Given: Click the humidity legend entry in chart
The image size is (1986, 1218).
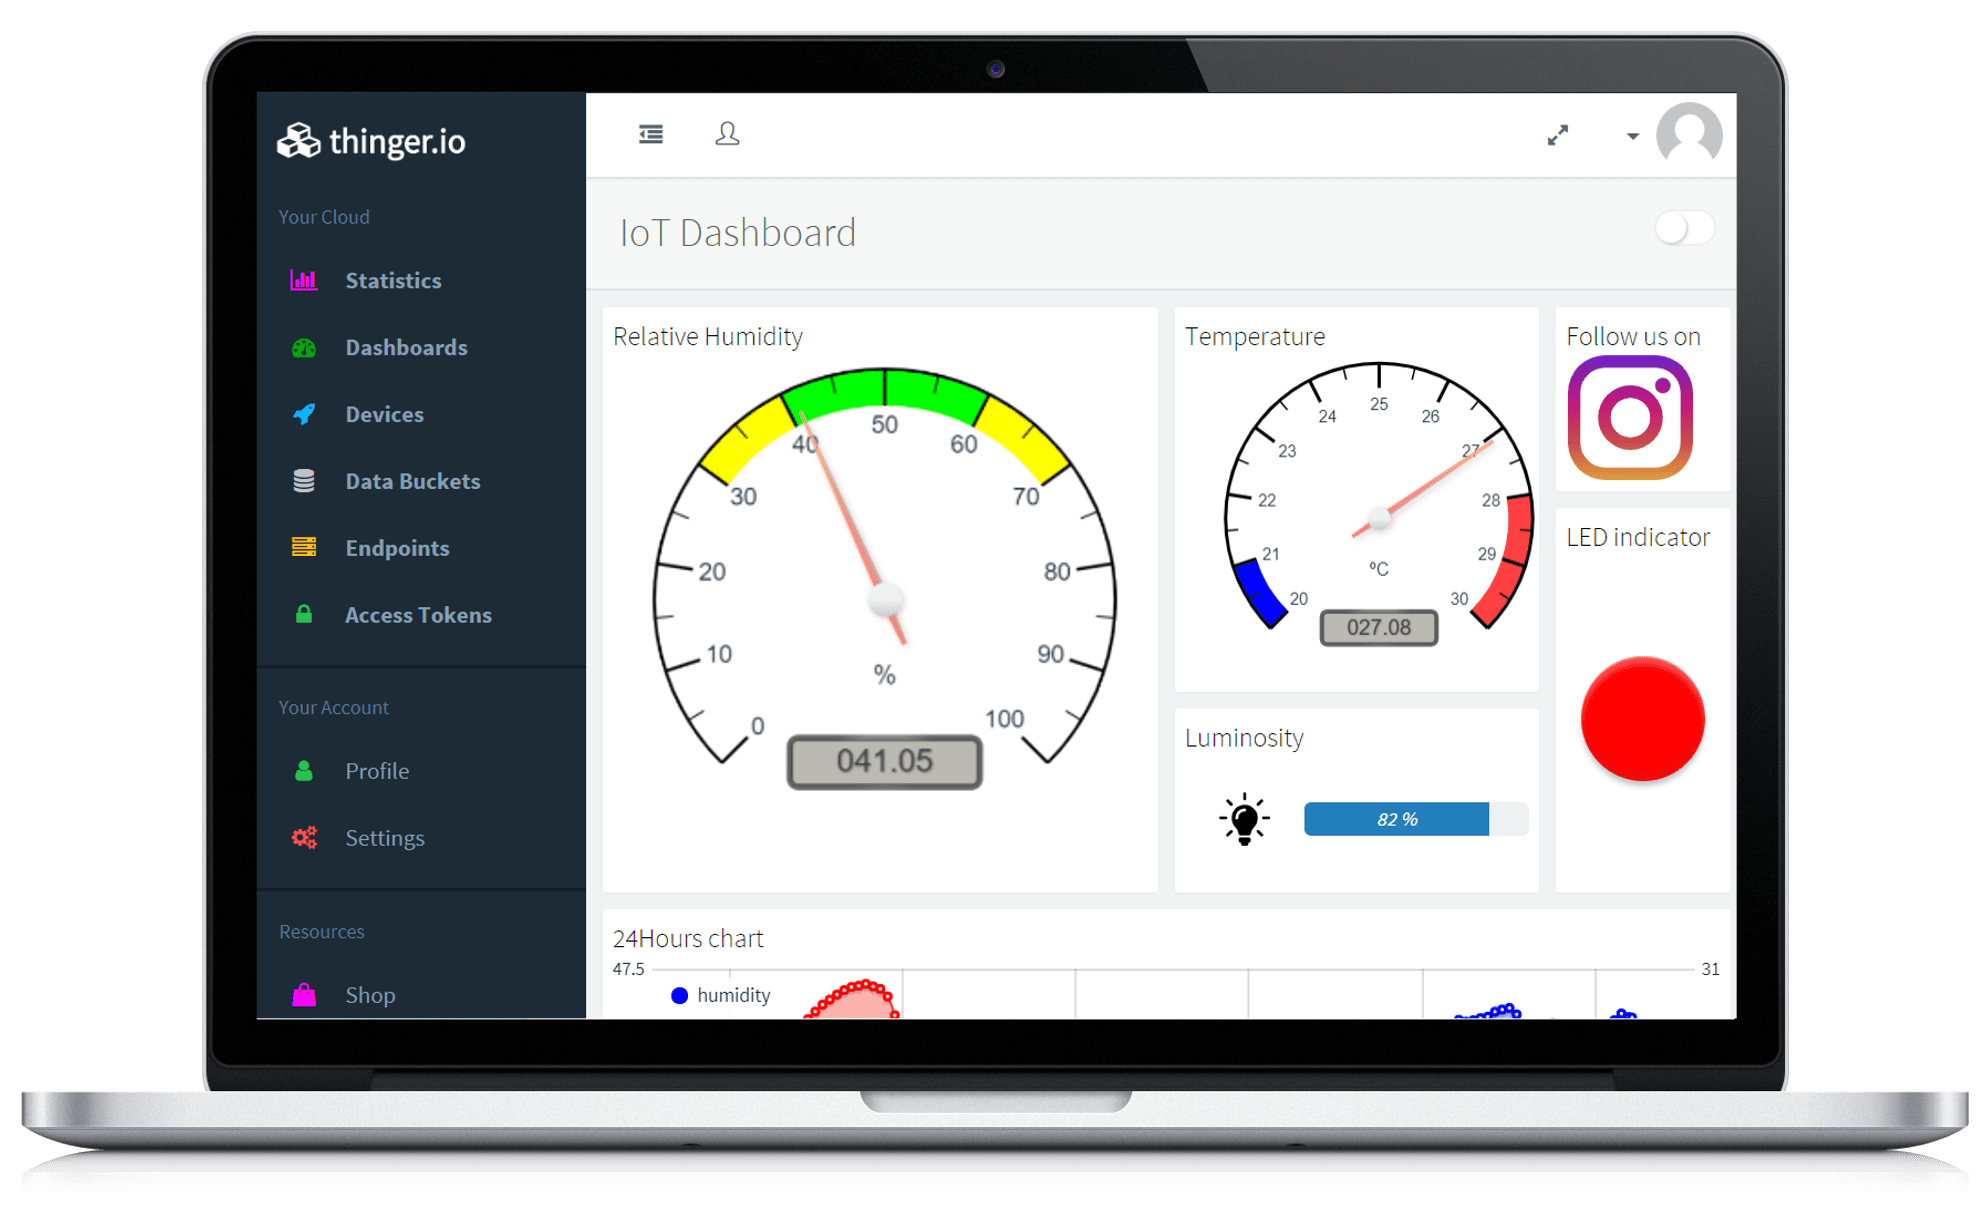Looking at the screenshot, I should pyautogui.click(x=721, y=995).
